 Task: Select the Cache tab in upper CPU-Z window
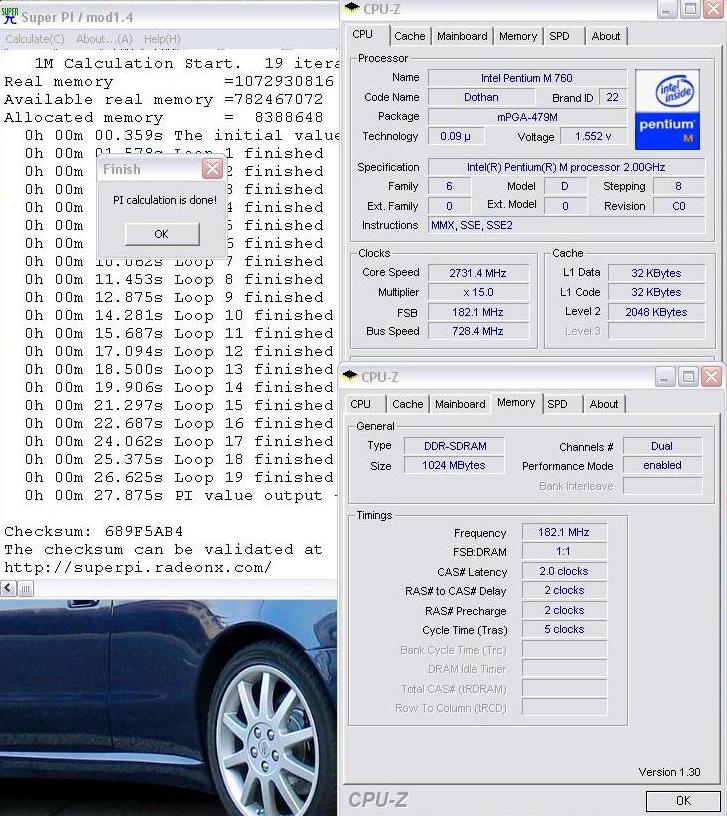coord(410,36)
